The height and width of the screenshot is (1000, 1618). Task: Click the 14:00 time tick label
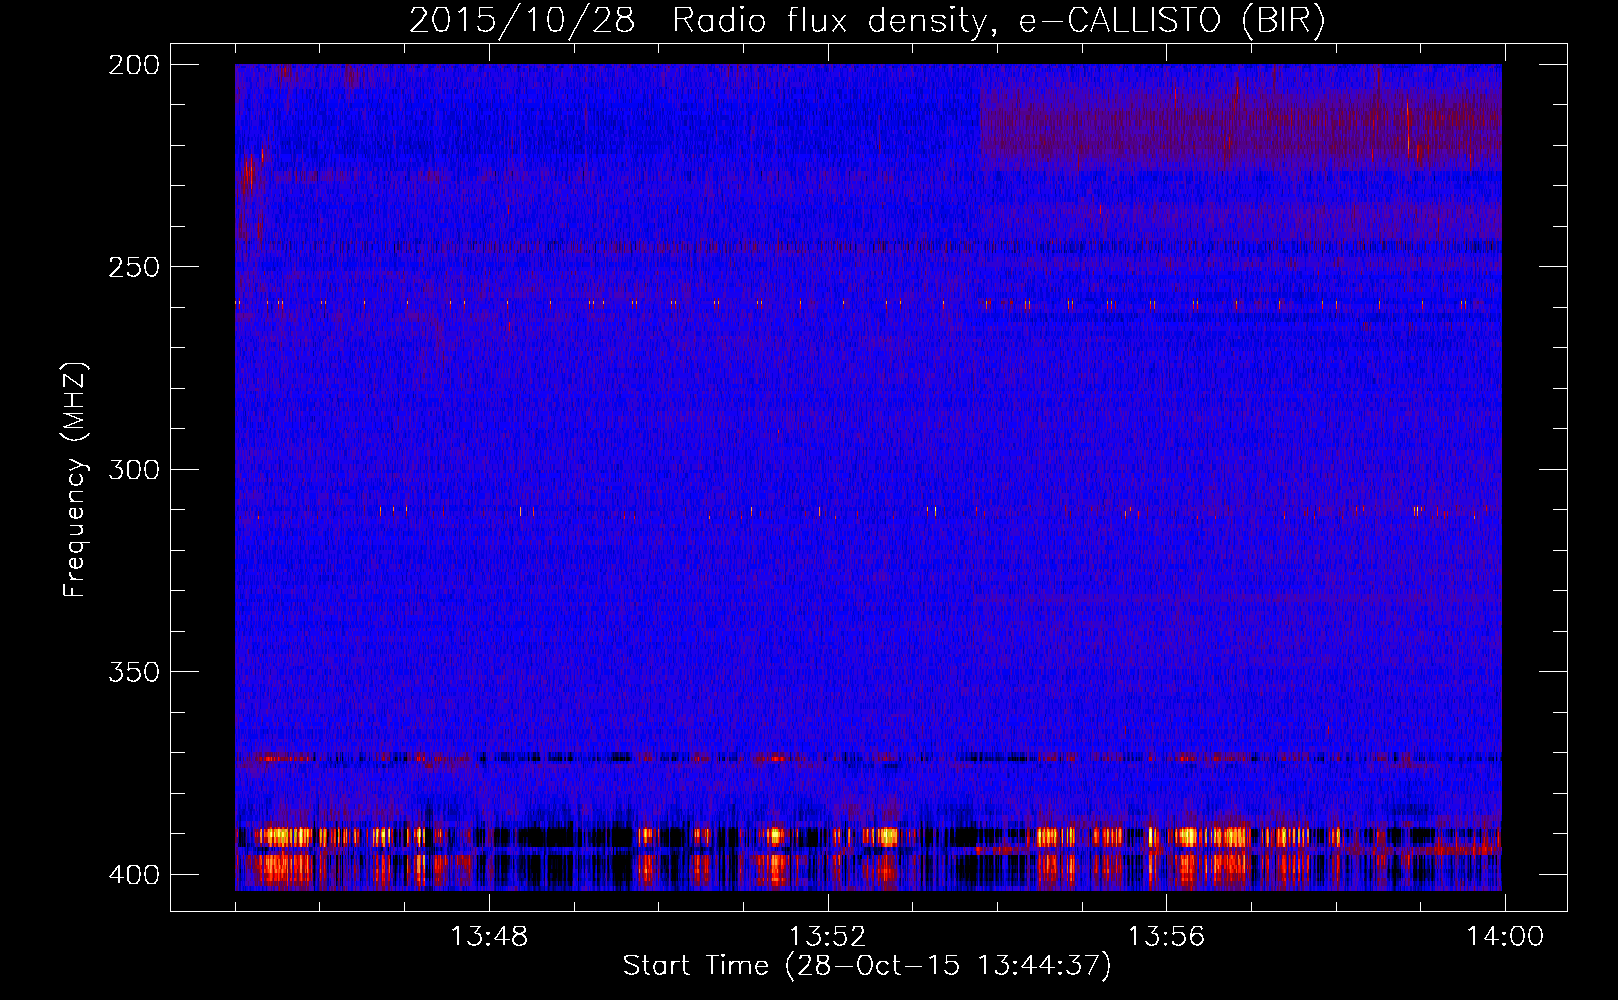pyautogui.click(x=1505, y=937)
